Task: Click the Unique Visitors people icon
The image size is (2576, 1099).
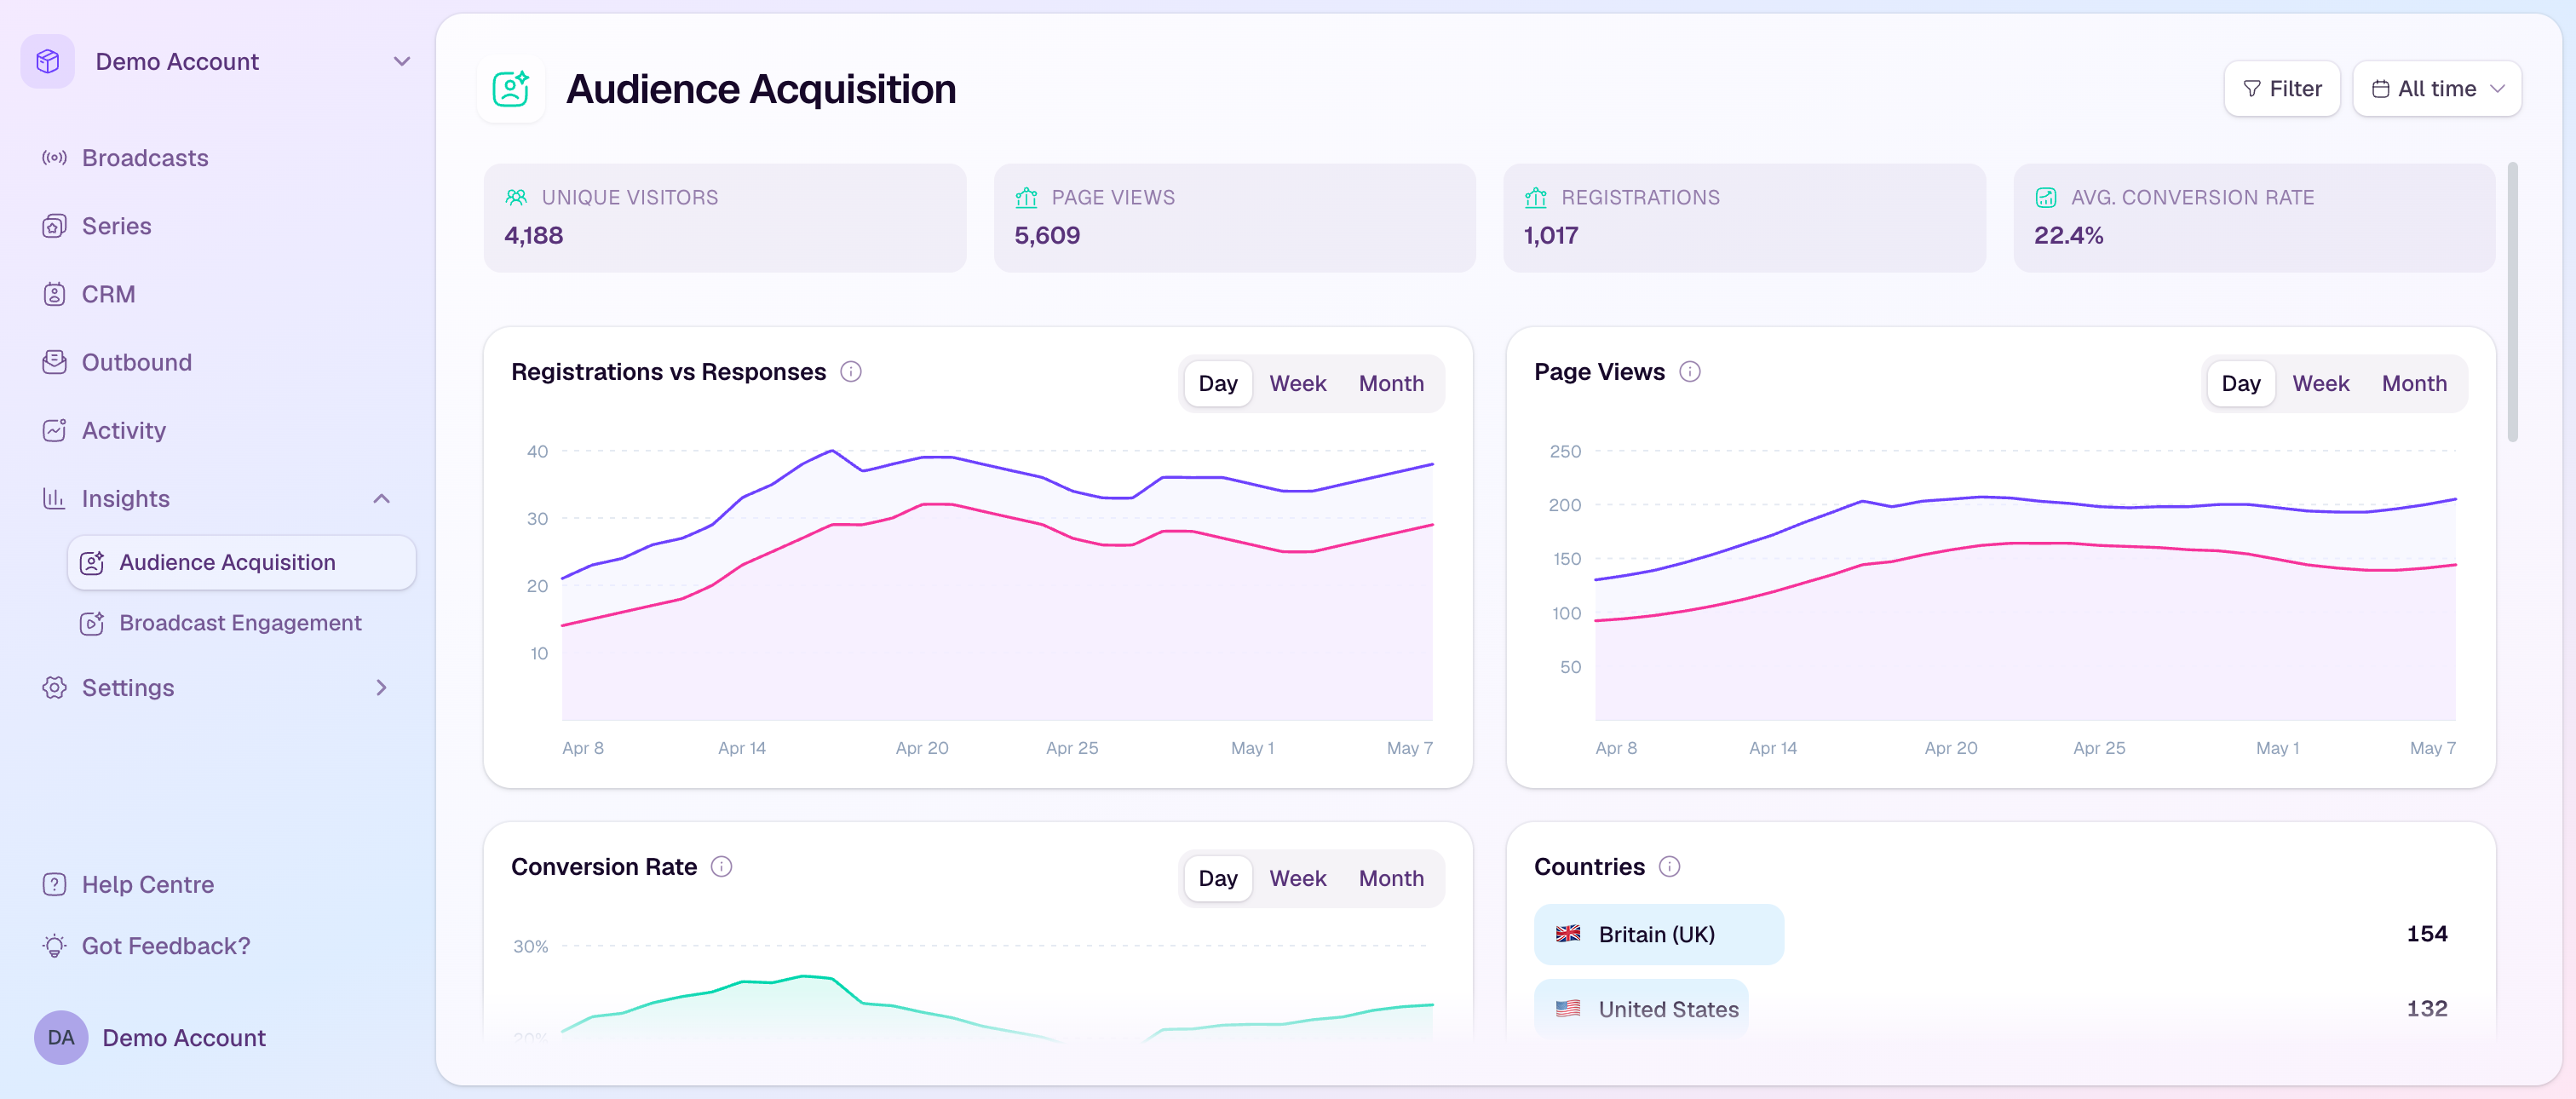Action: tap(516, 197)
